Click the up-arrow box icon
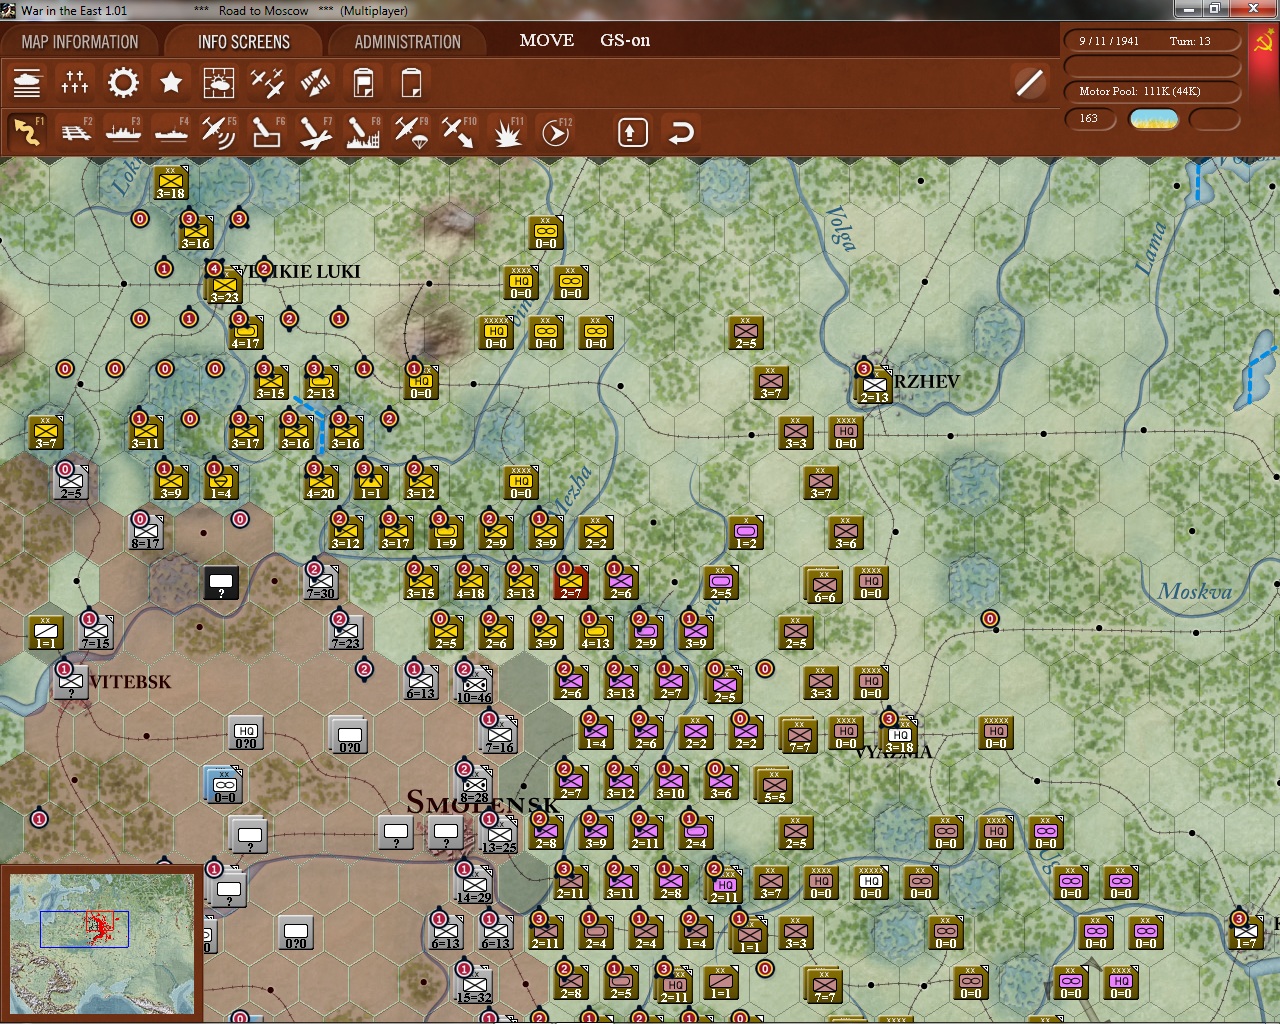Viewport: 1280px width, 1024px height. pos(633,132)
